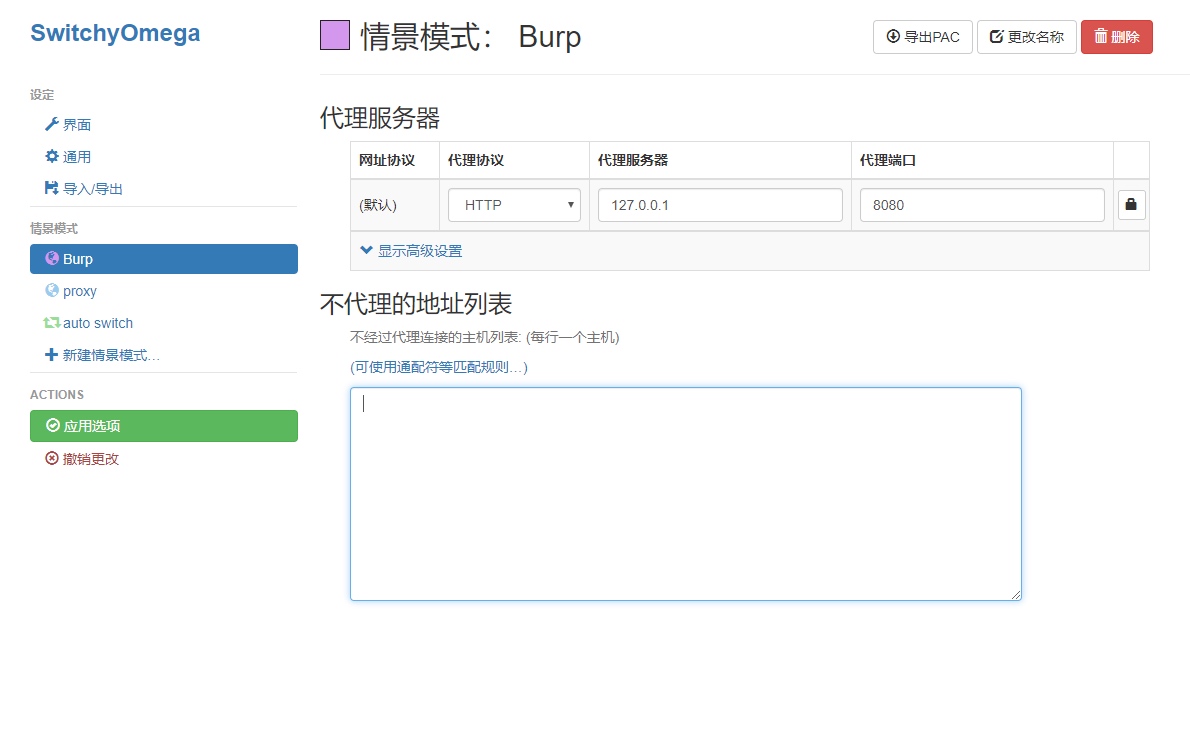Screen dimensions: 1190x740
Task: Click the wrench icon beside 界面
Action: (x=52, y=125)
